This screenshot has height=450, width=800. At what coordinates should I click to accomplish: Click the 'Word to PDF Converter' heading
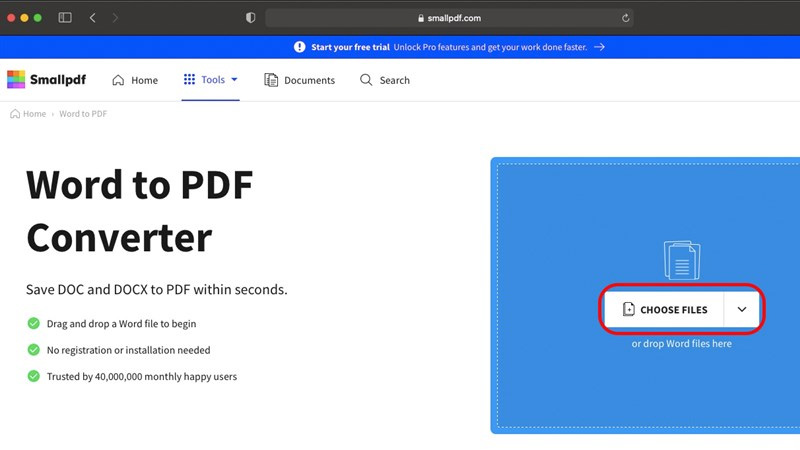(140, 211)
